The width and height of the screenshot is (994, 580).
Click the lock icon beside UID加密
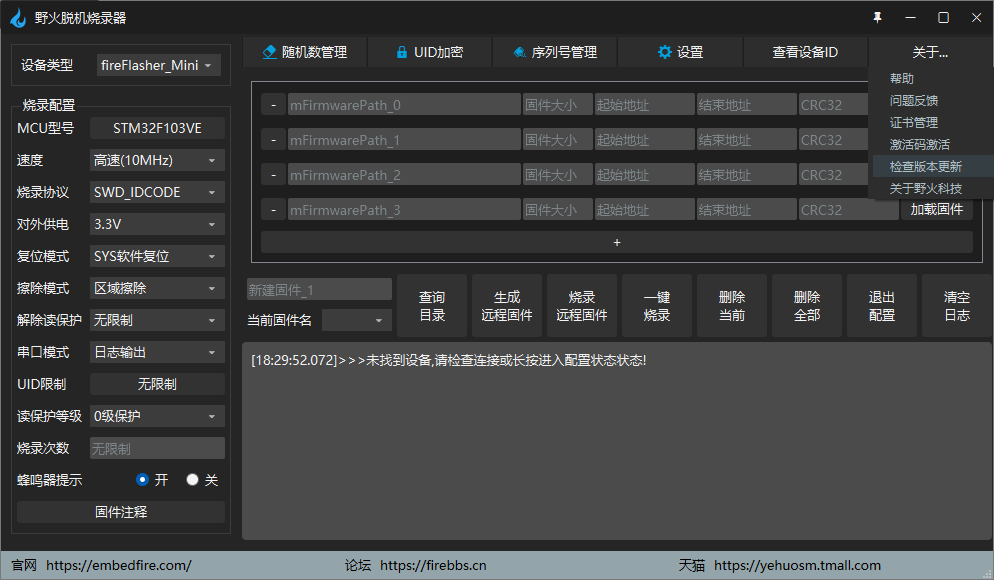point(401,52)
